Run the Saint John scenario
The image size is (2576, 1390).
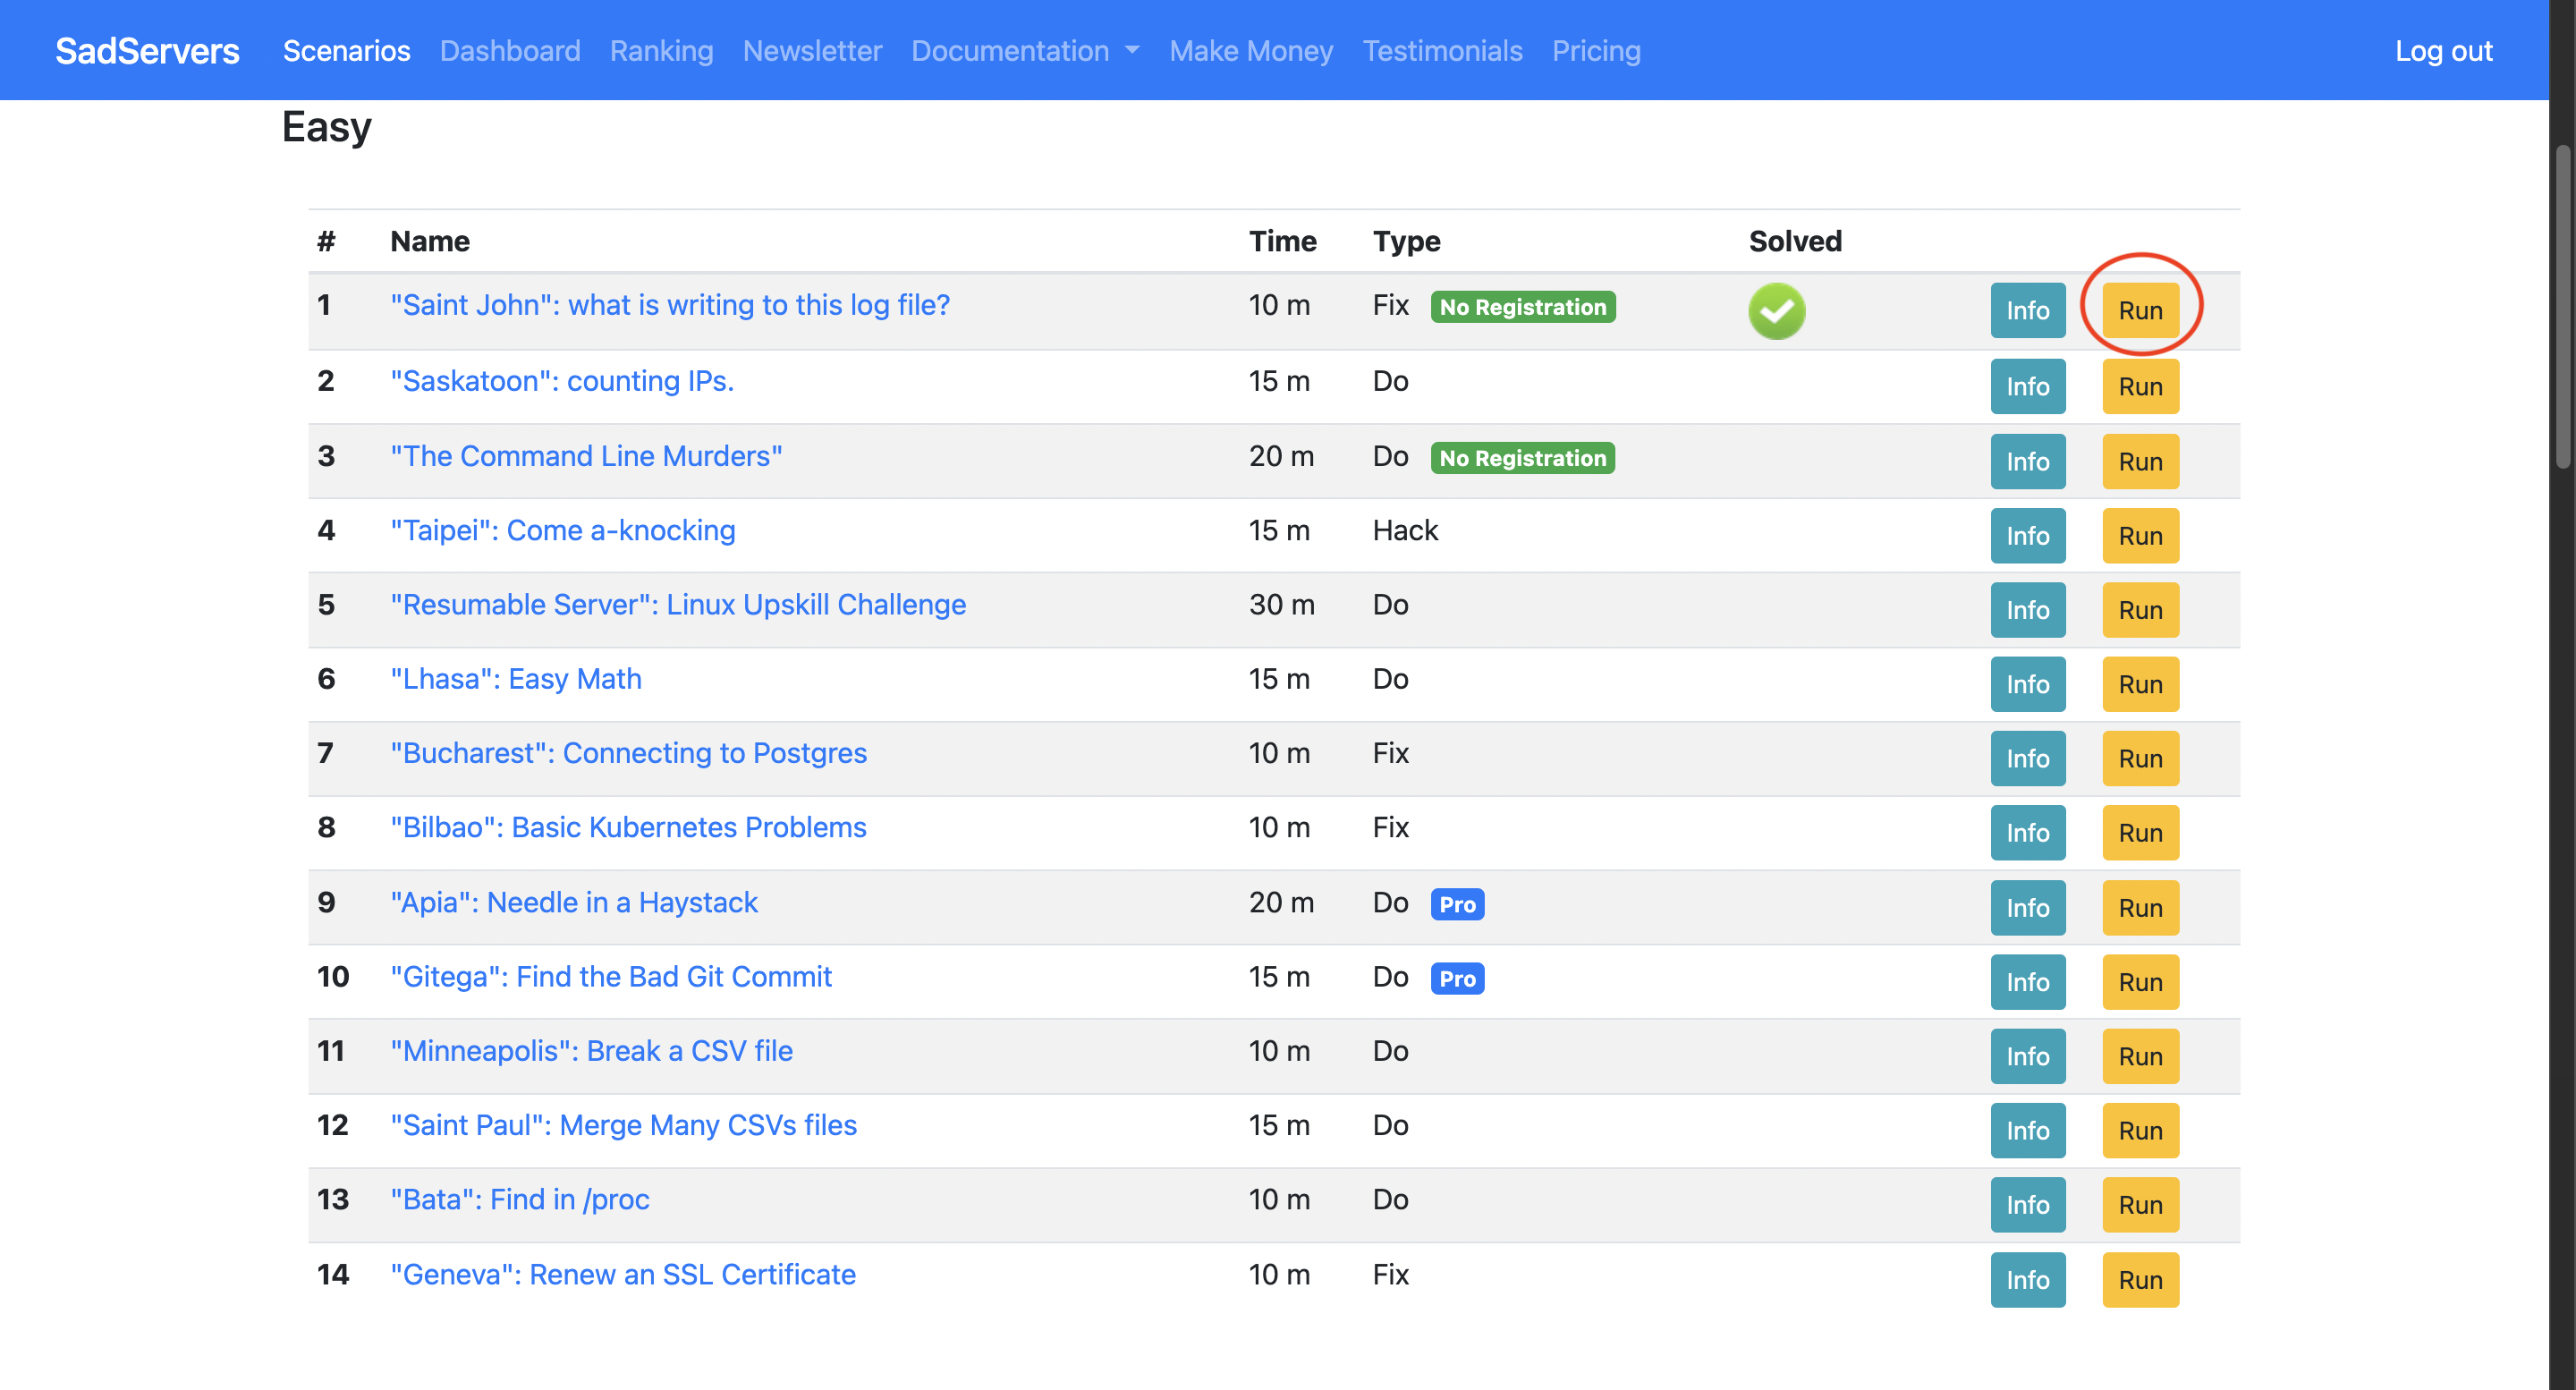[2140, 311]
